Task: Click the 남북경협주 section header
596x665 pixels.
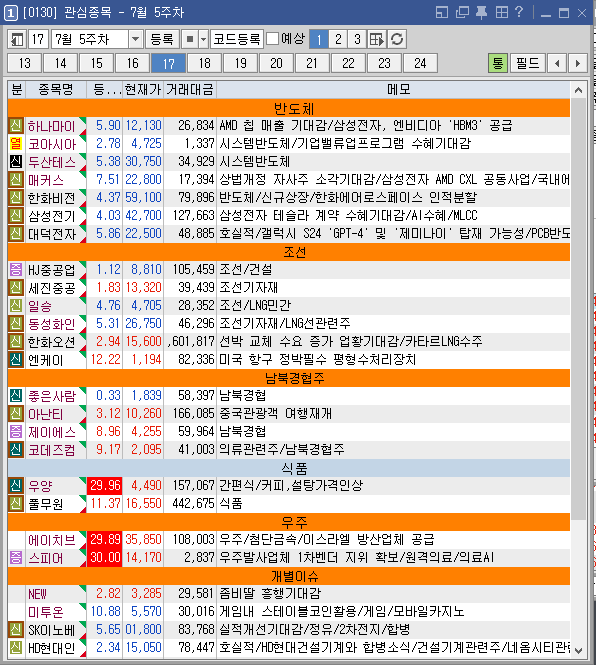Action: pyautogui.click(x=289, y=377)
